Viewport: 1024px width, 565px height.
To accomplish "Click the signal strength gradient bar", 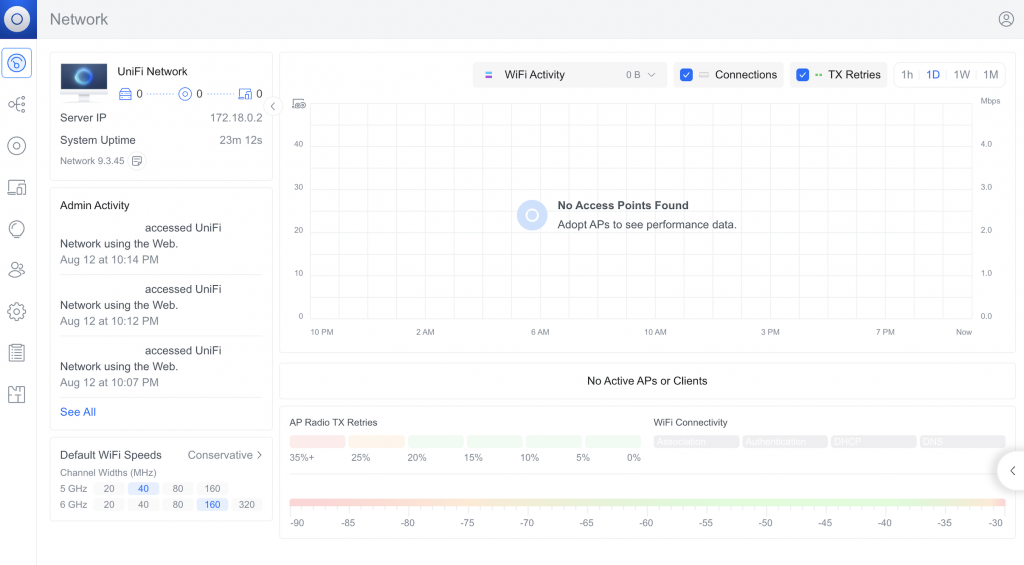I will [647, 503].
